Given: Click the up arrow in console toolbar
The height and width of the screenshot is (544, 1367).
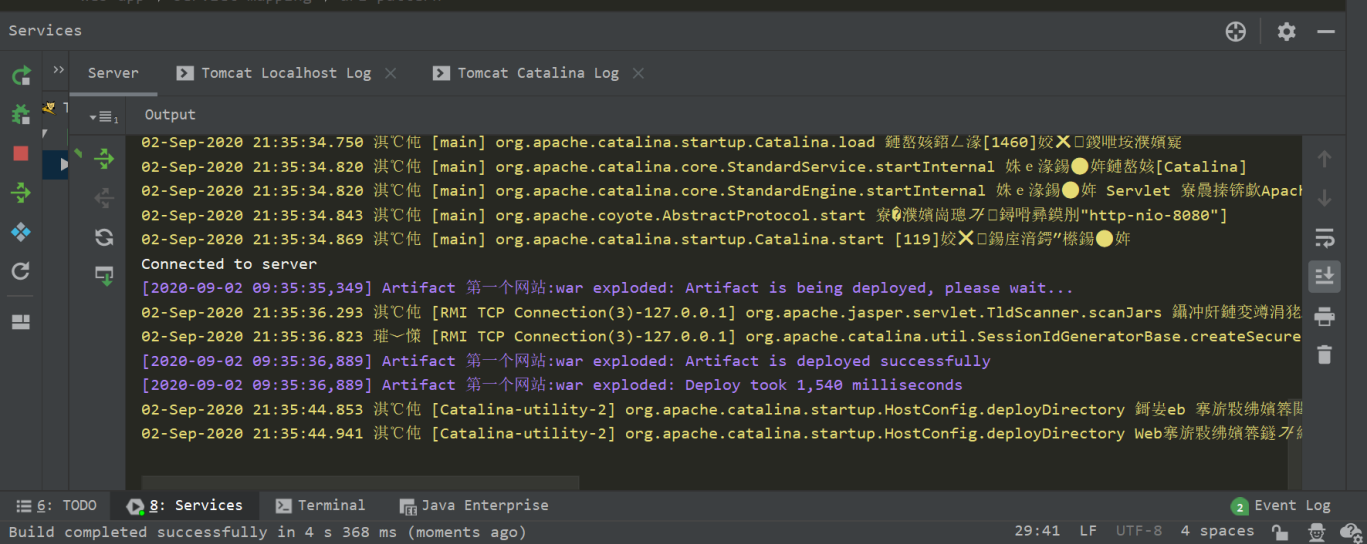Looking at the screenshot, I should tap(1324, 159).
